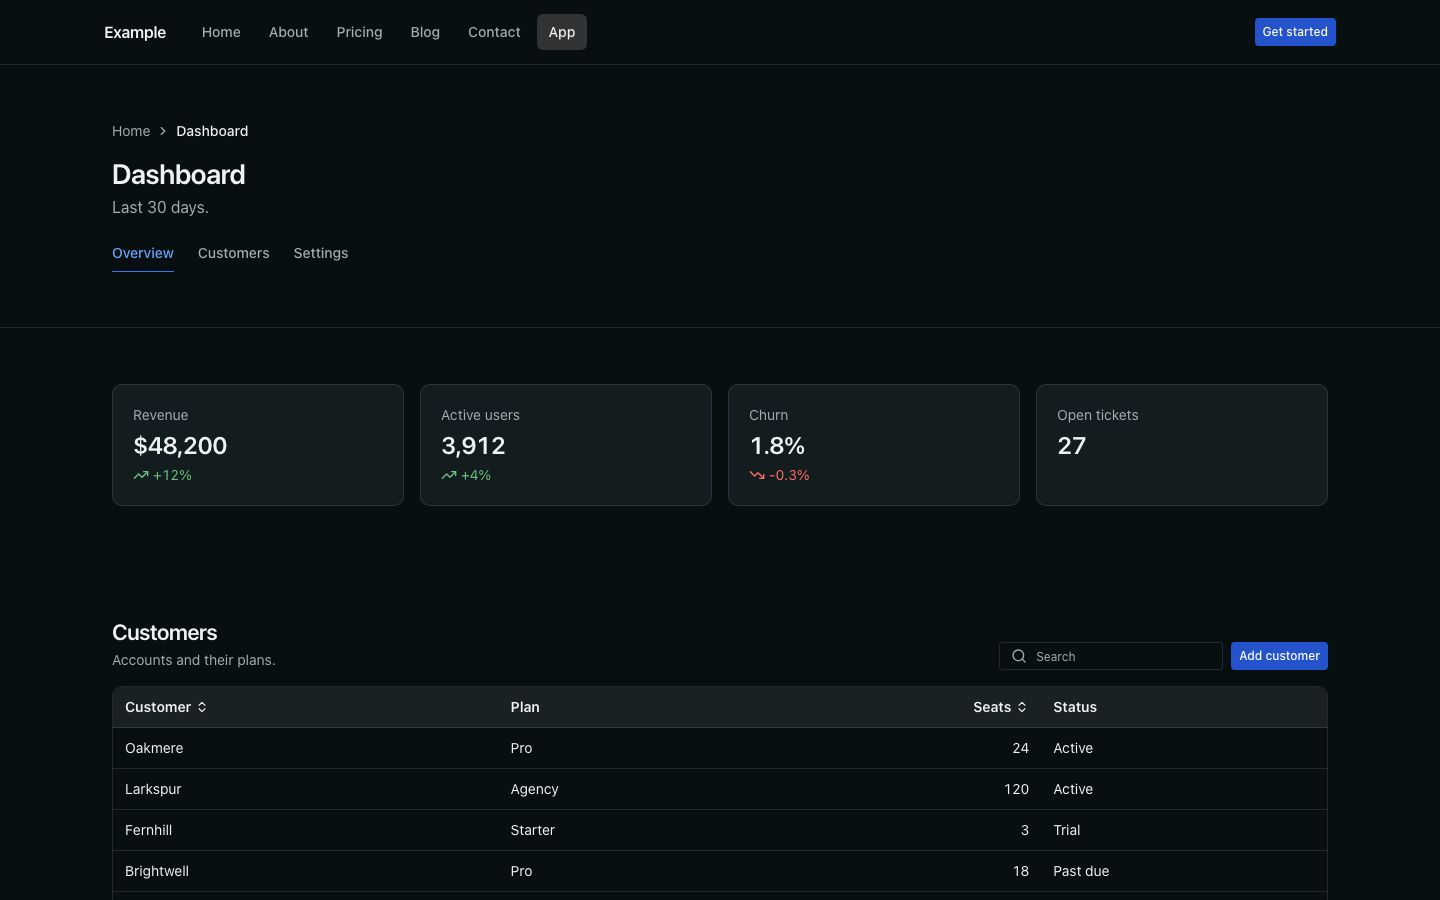This screenshot has width=1440, height=900.
Task: Focus the customer Search input field
Action: pos(1111,656)
